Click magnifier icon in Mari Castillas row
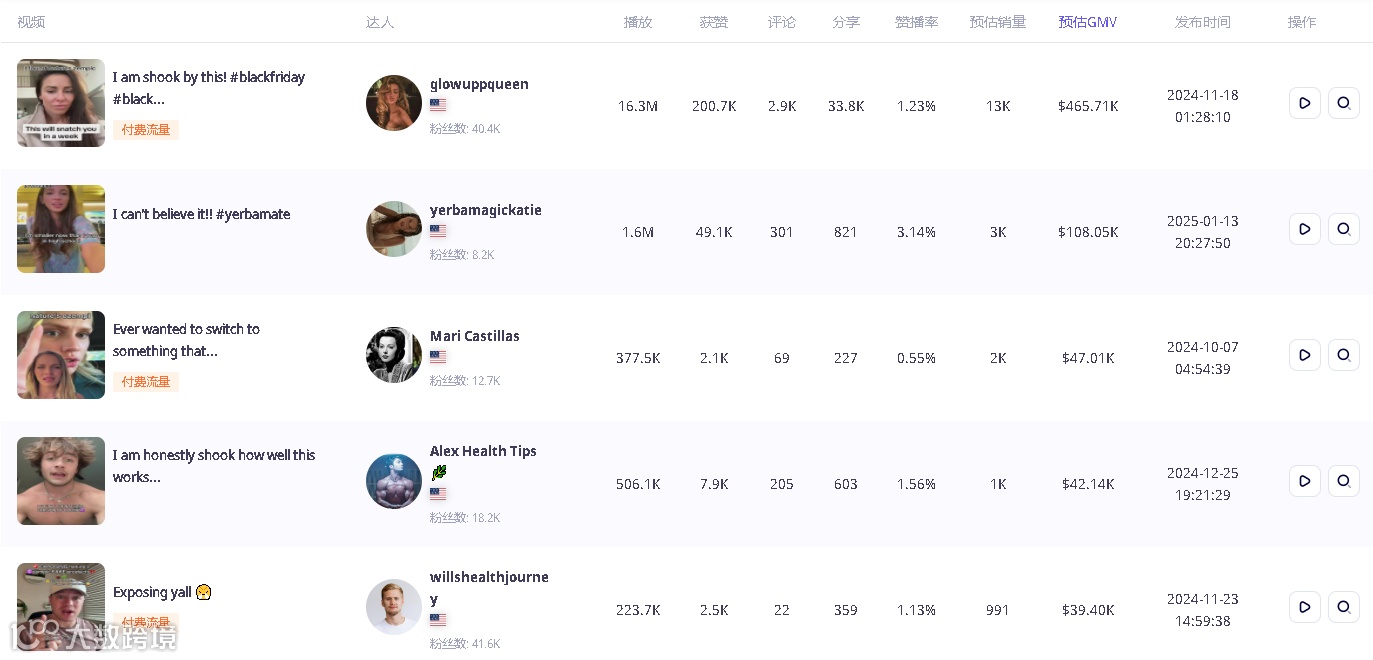 (x=1343, y=355)
